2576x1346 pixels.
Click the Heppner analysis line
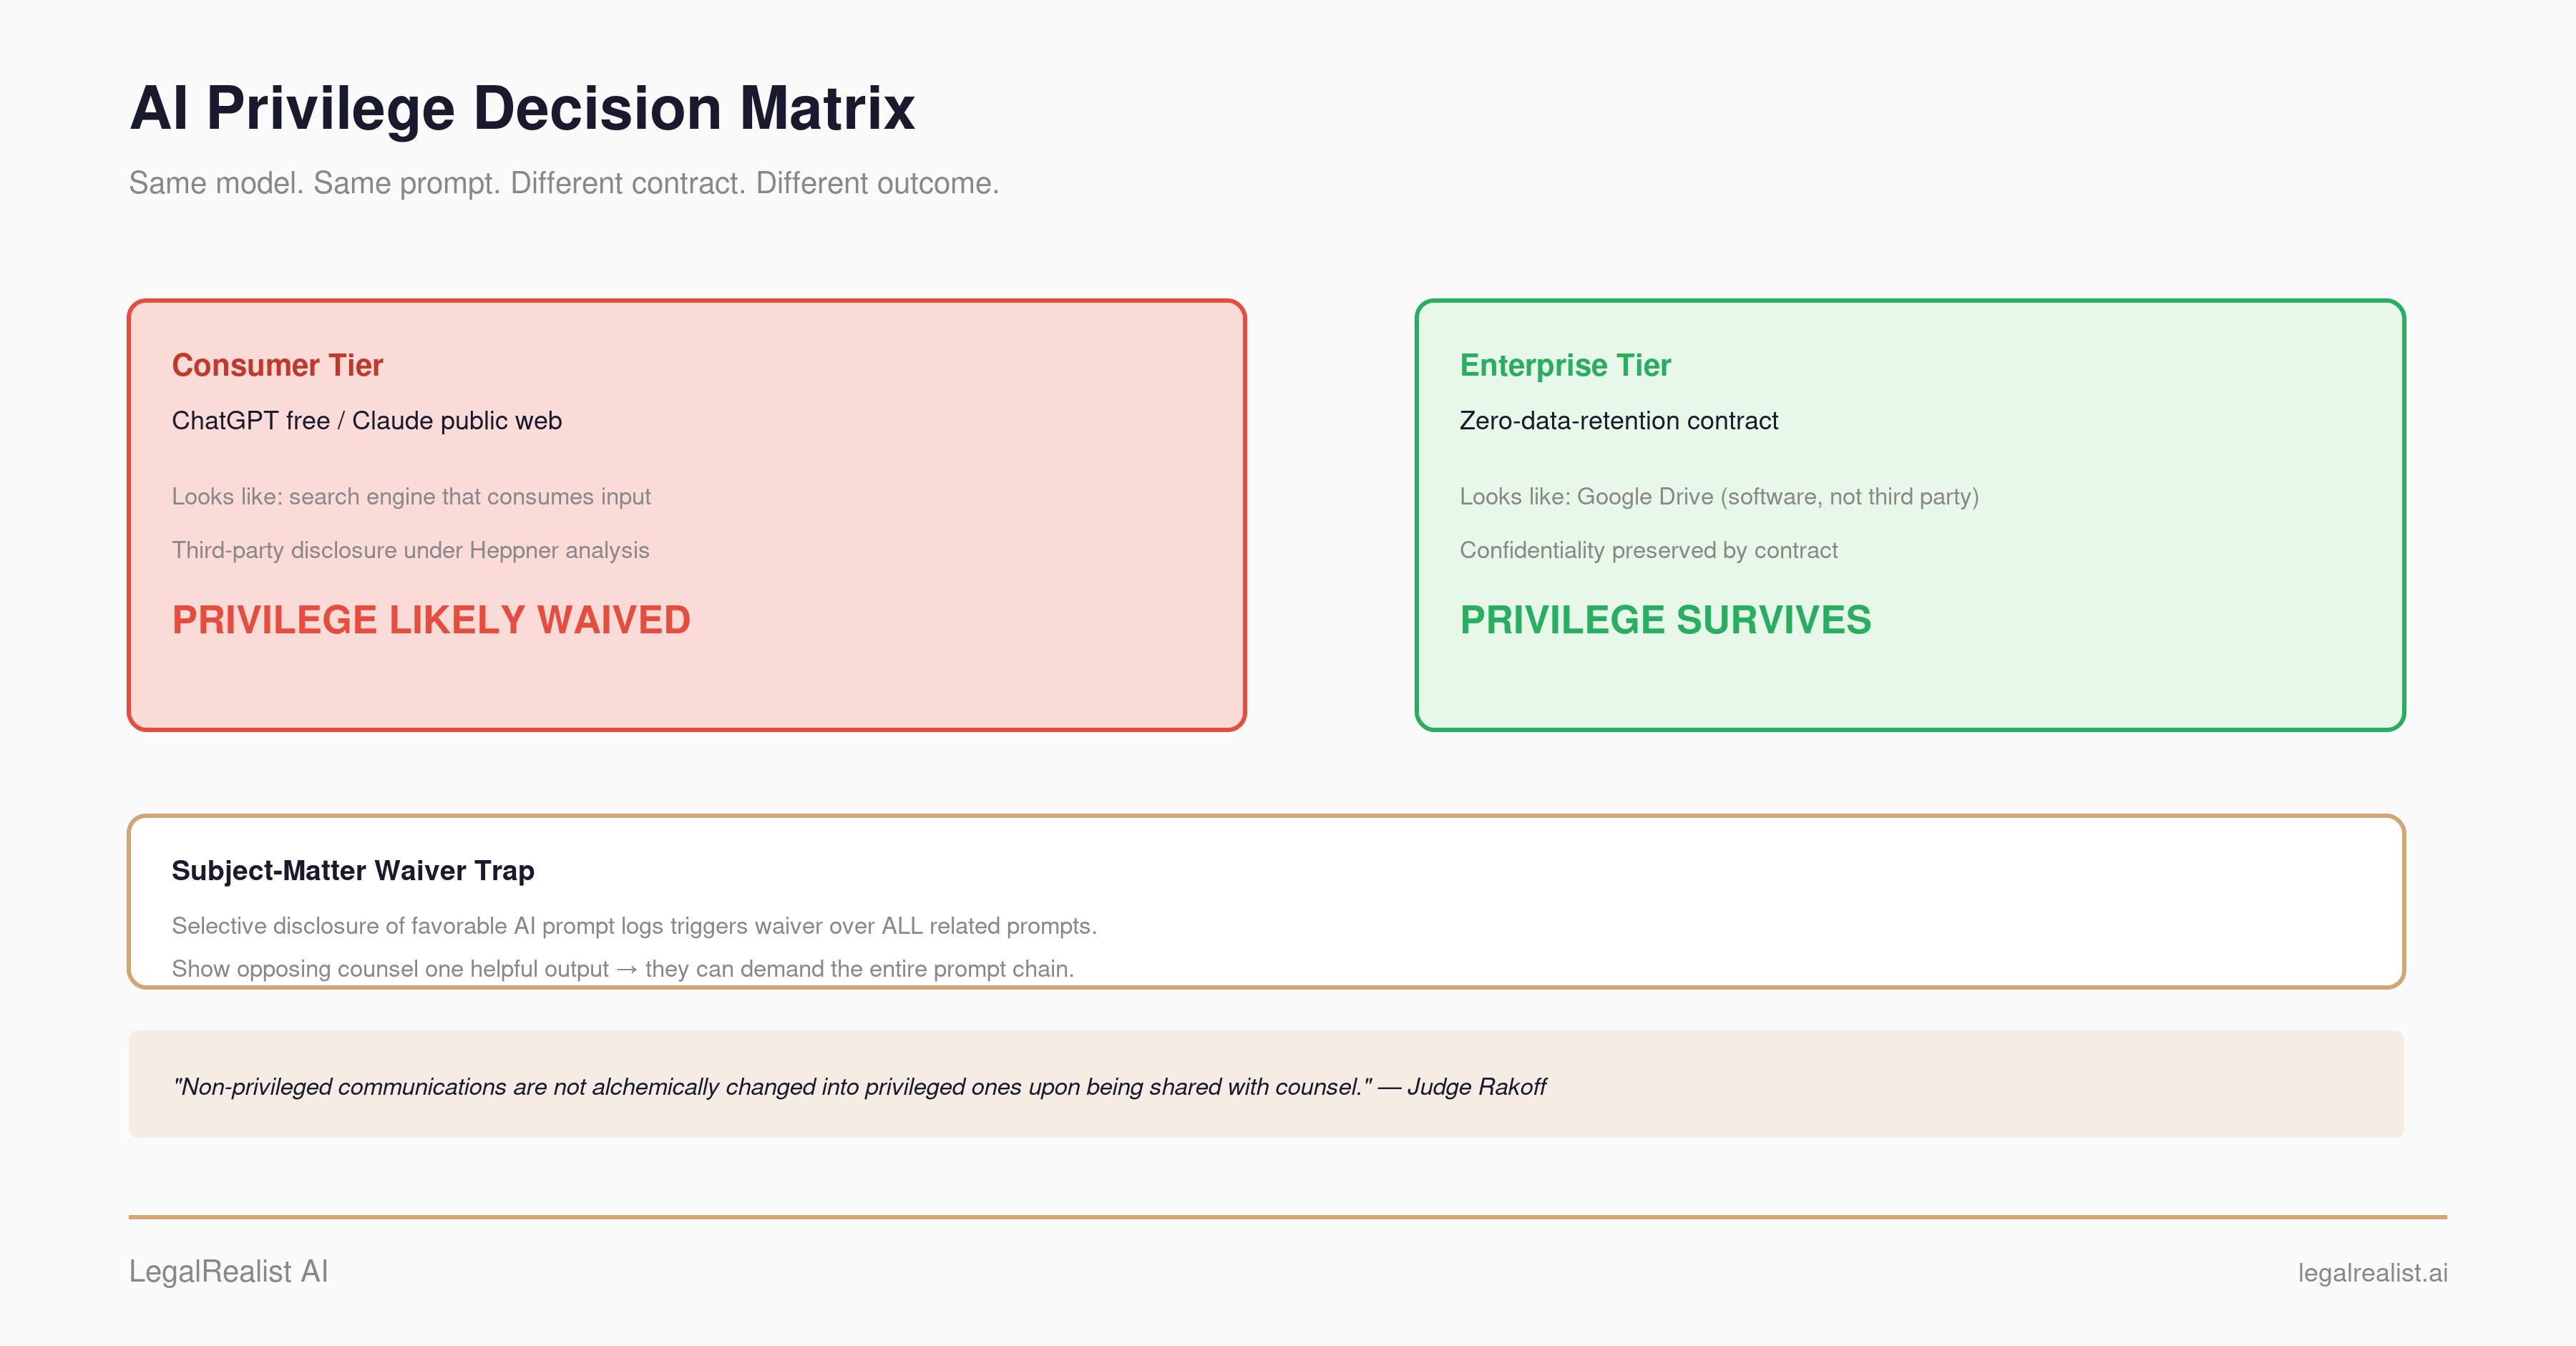click(410, 550)
